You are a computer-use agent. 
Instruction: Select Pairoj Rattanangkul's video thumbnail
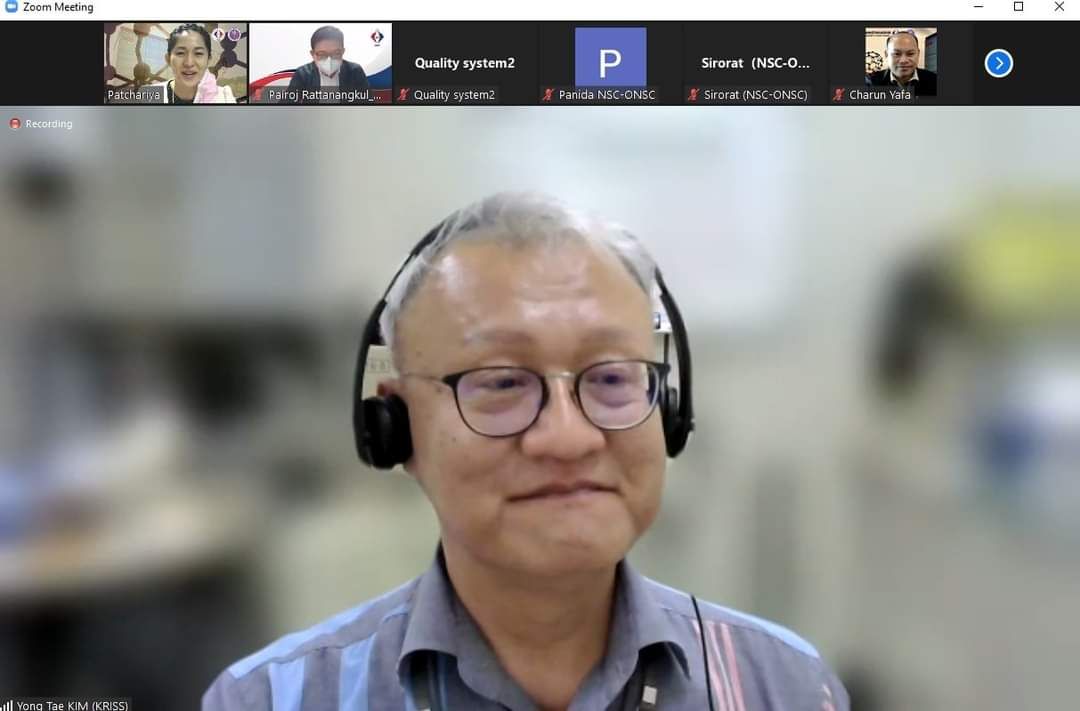click(320, 60)
